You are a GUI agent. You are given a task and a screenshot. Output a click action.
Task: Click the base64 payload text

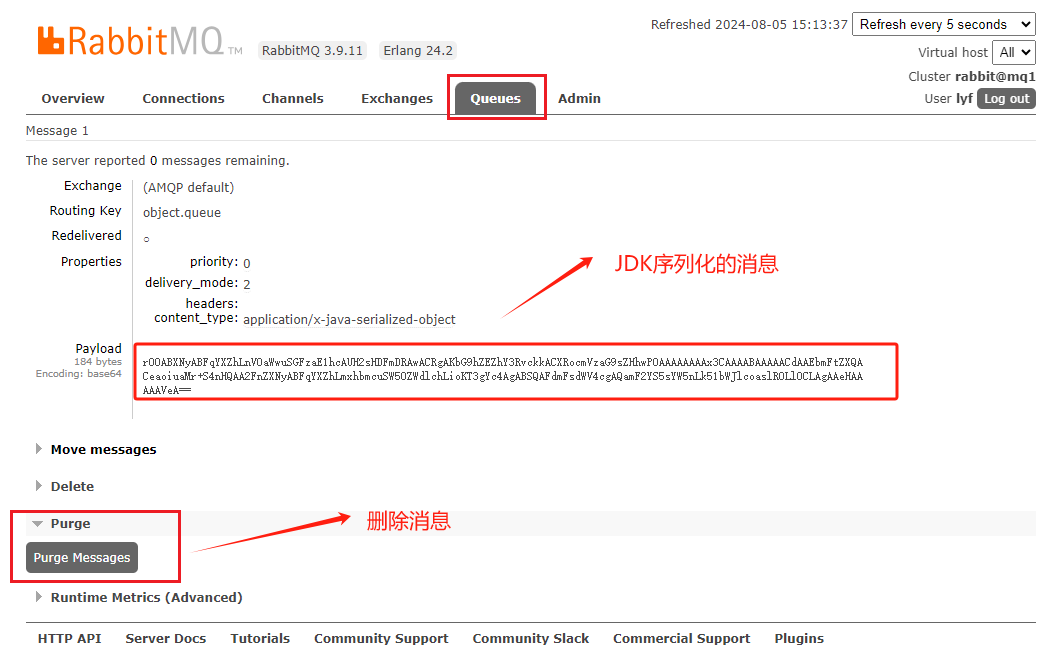coord(503,376)
